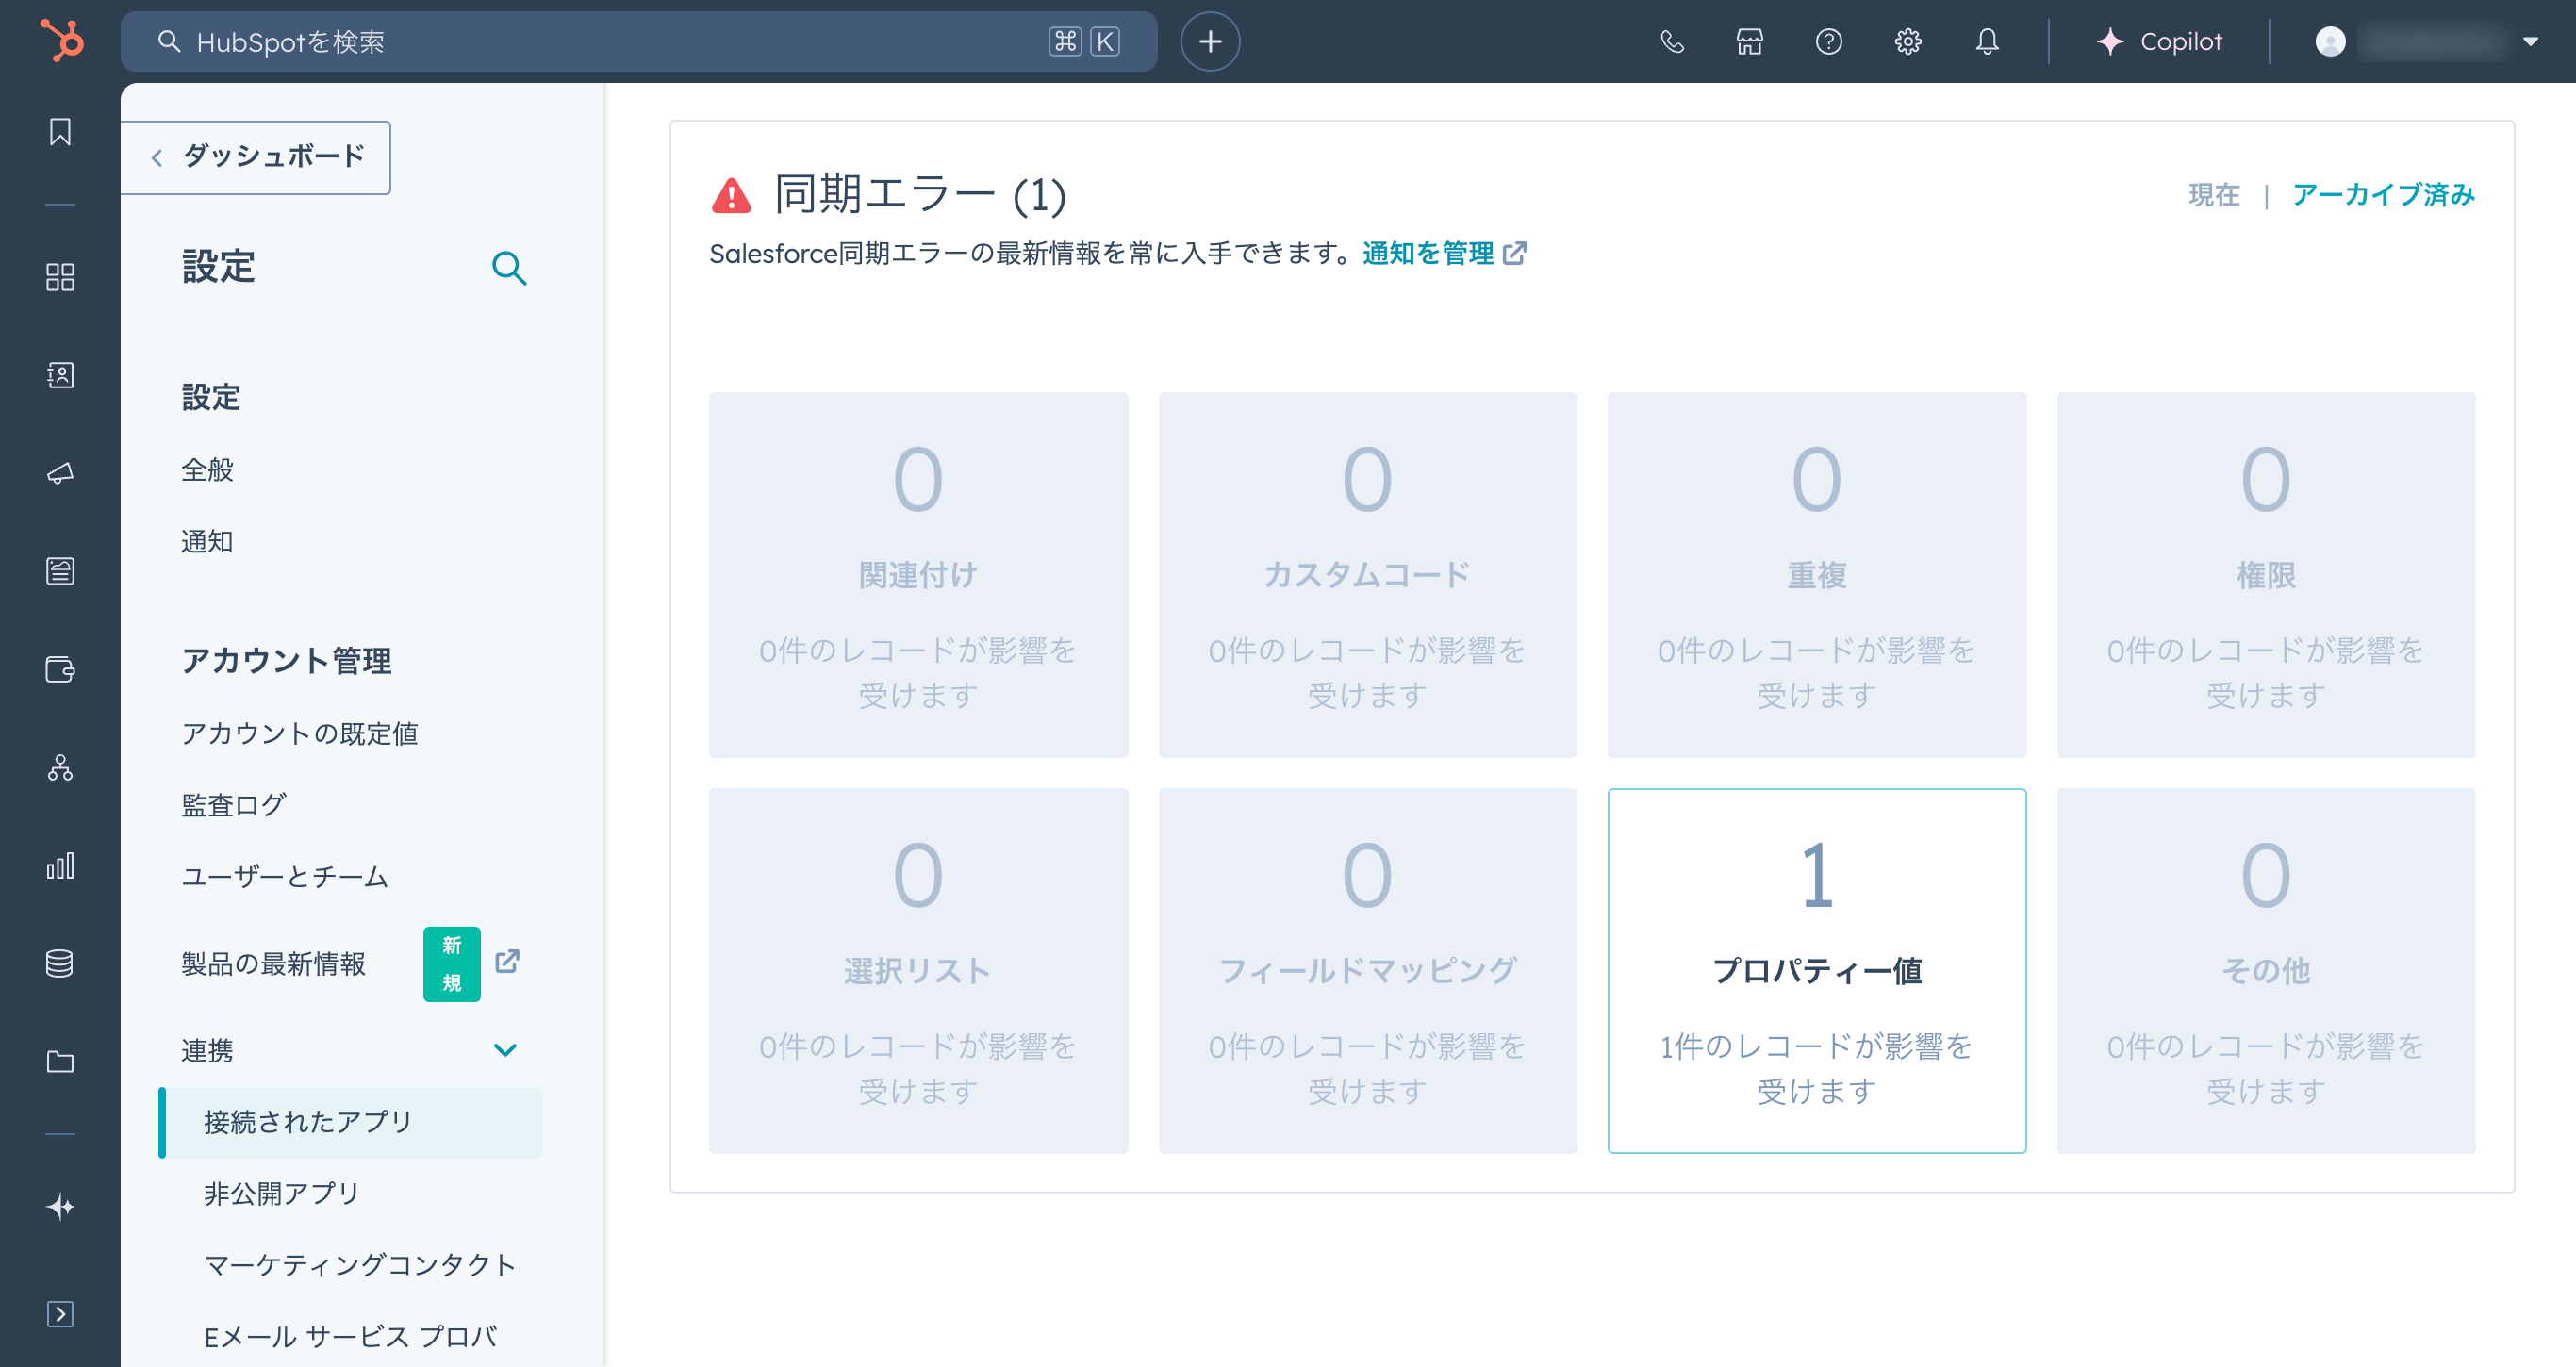Open the 権限 error card
The height and width of the screenshot is (1367, 2576).
pyautogui.click(x=2266, y=575)
